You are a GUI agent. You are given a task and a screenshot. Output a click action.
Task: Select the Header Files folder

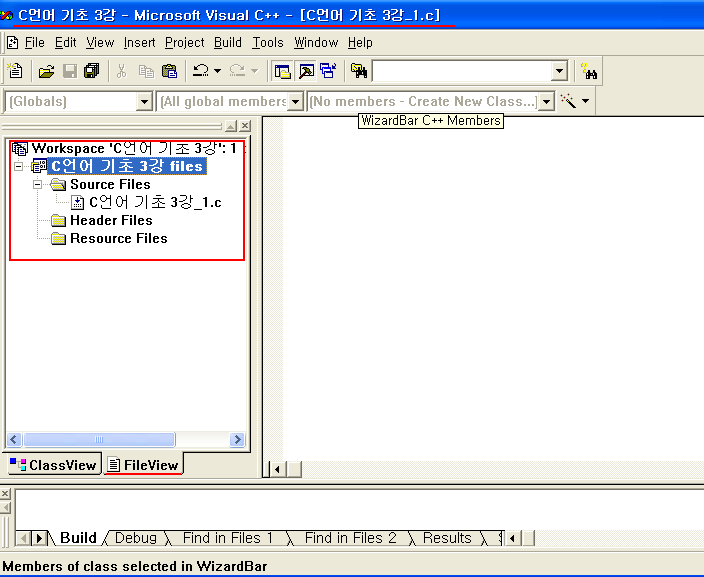pos(111,220)
